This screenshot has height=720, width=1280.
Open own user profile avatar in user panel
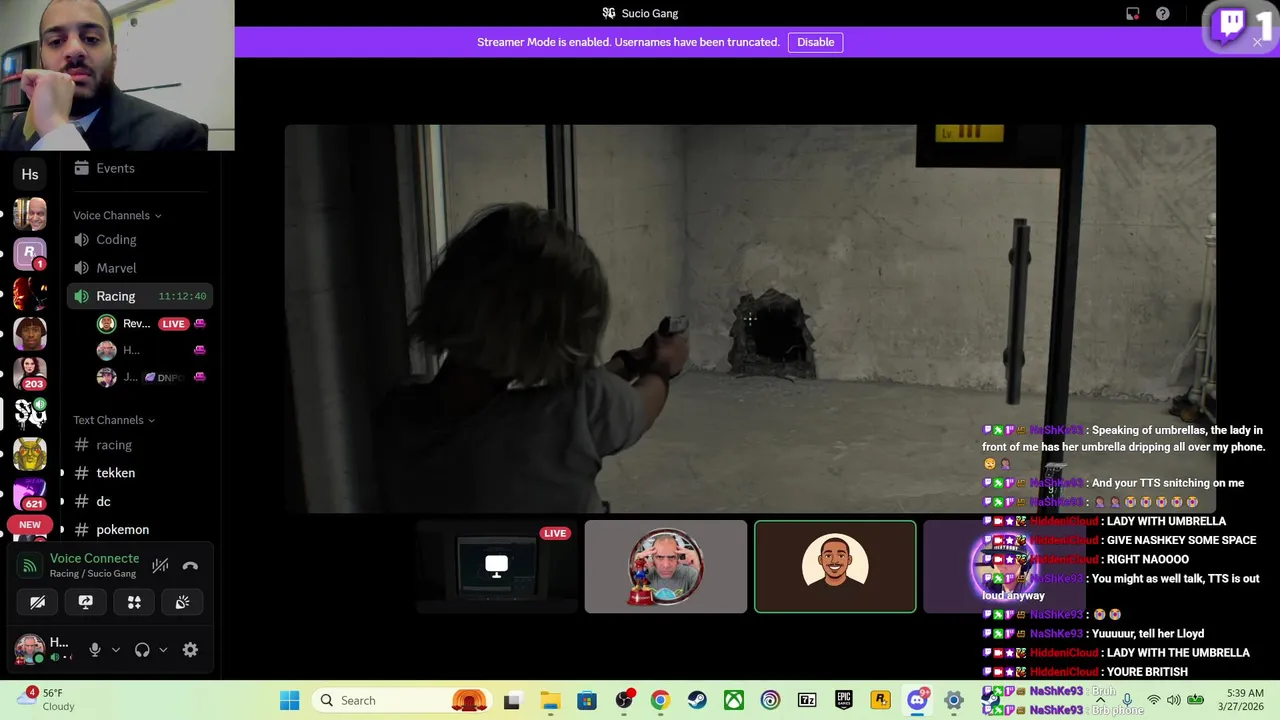[x=29, y=650]
